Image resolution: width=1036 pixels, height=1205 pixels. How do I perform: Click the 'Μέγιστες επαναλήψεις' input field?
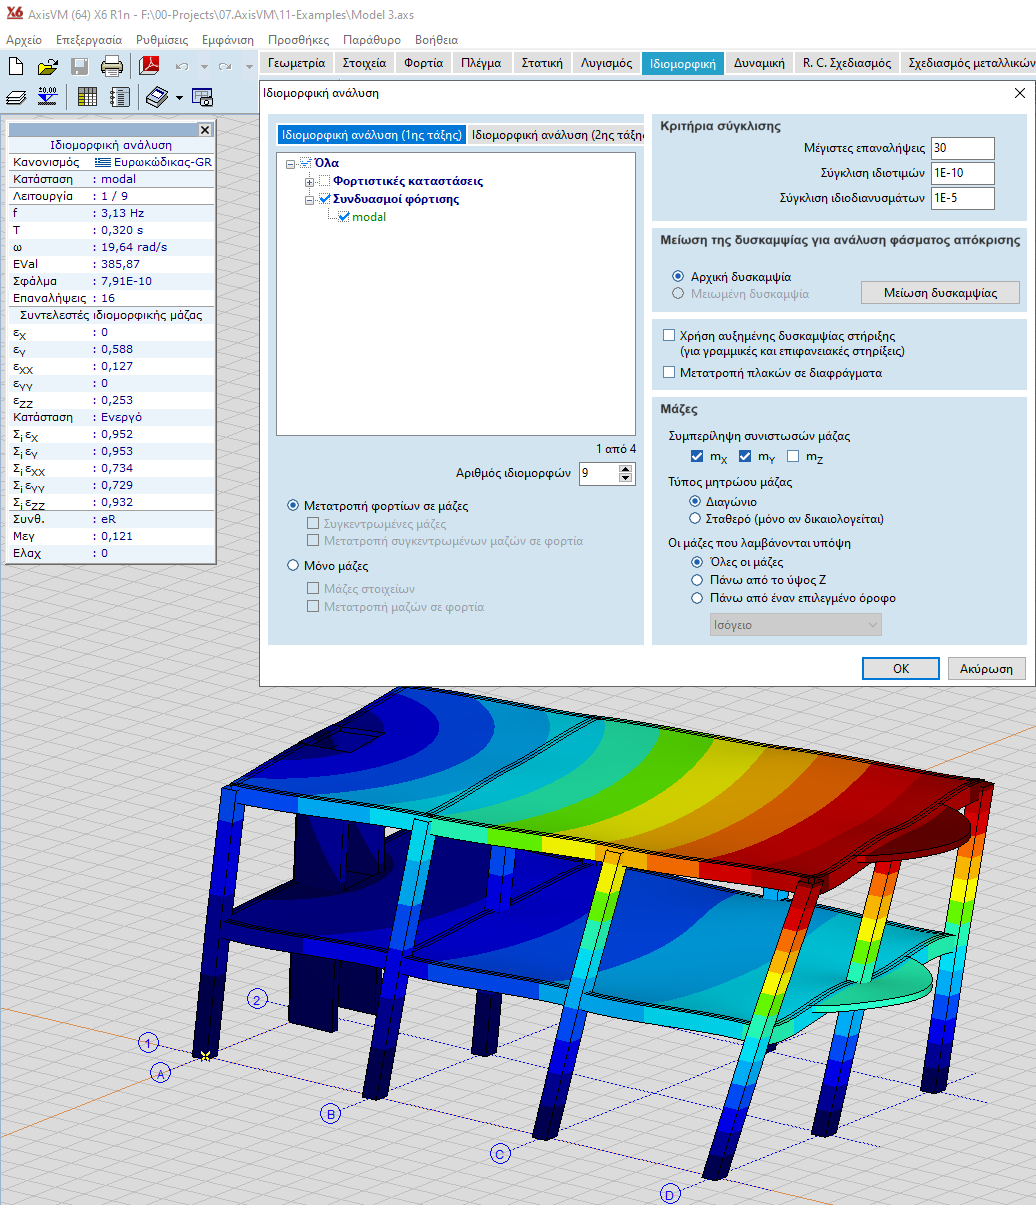961,148
